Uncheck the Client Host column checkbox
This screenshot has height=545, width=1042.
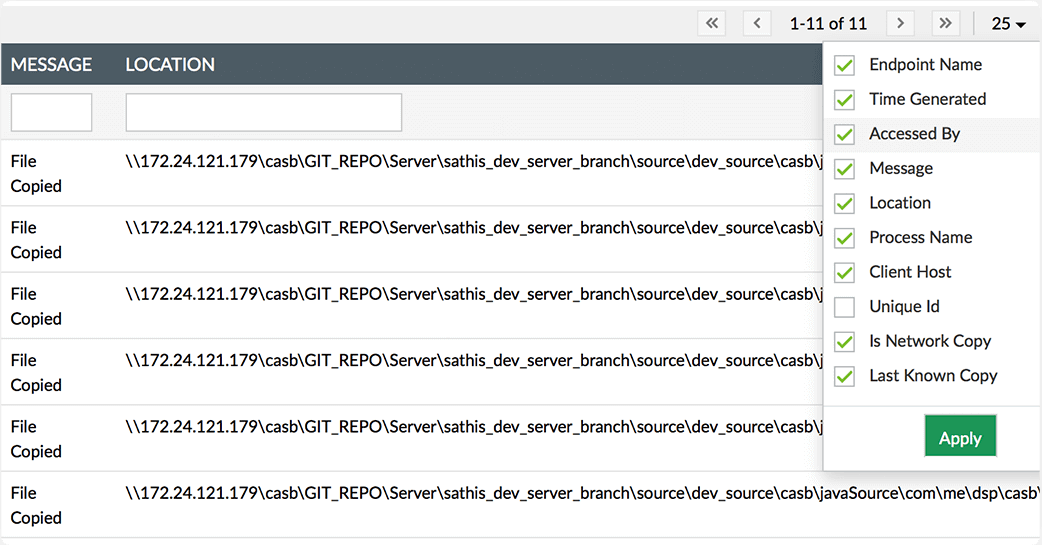(845, 272)
